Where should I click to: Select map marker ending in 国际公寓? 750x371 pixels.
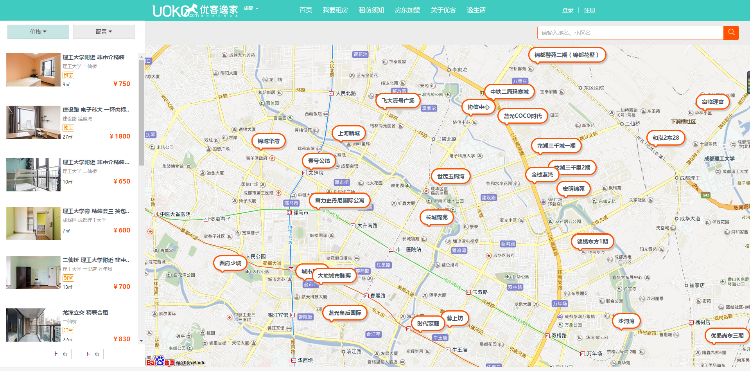340,200
